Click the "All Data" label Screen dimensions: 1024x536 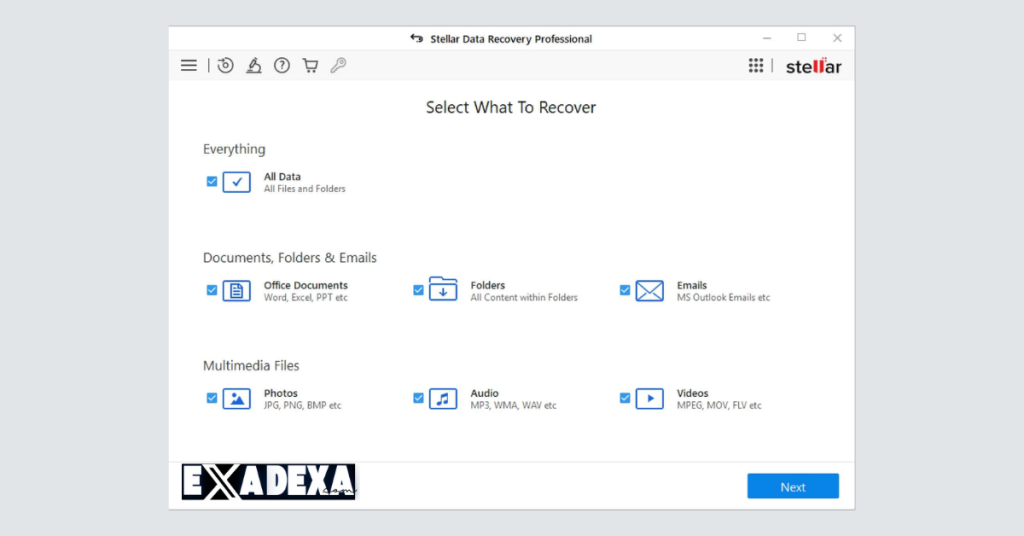pos(282,177)
